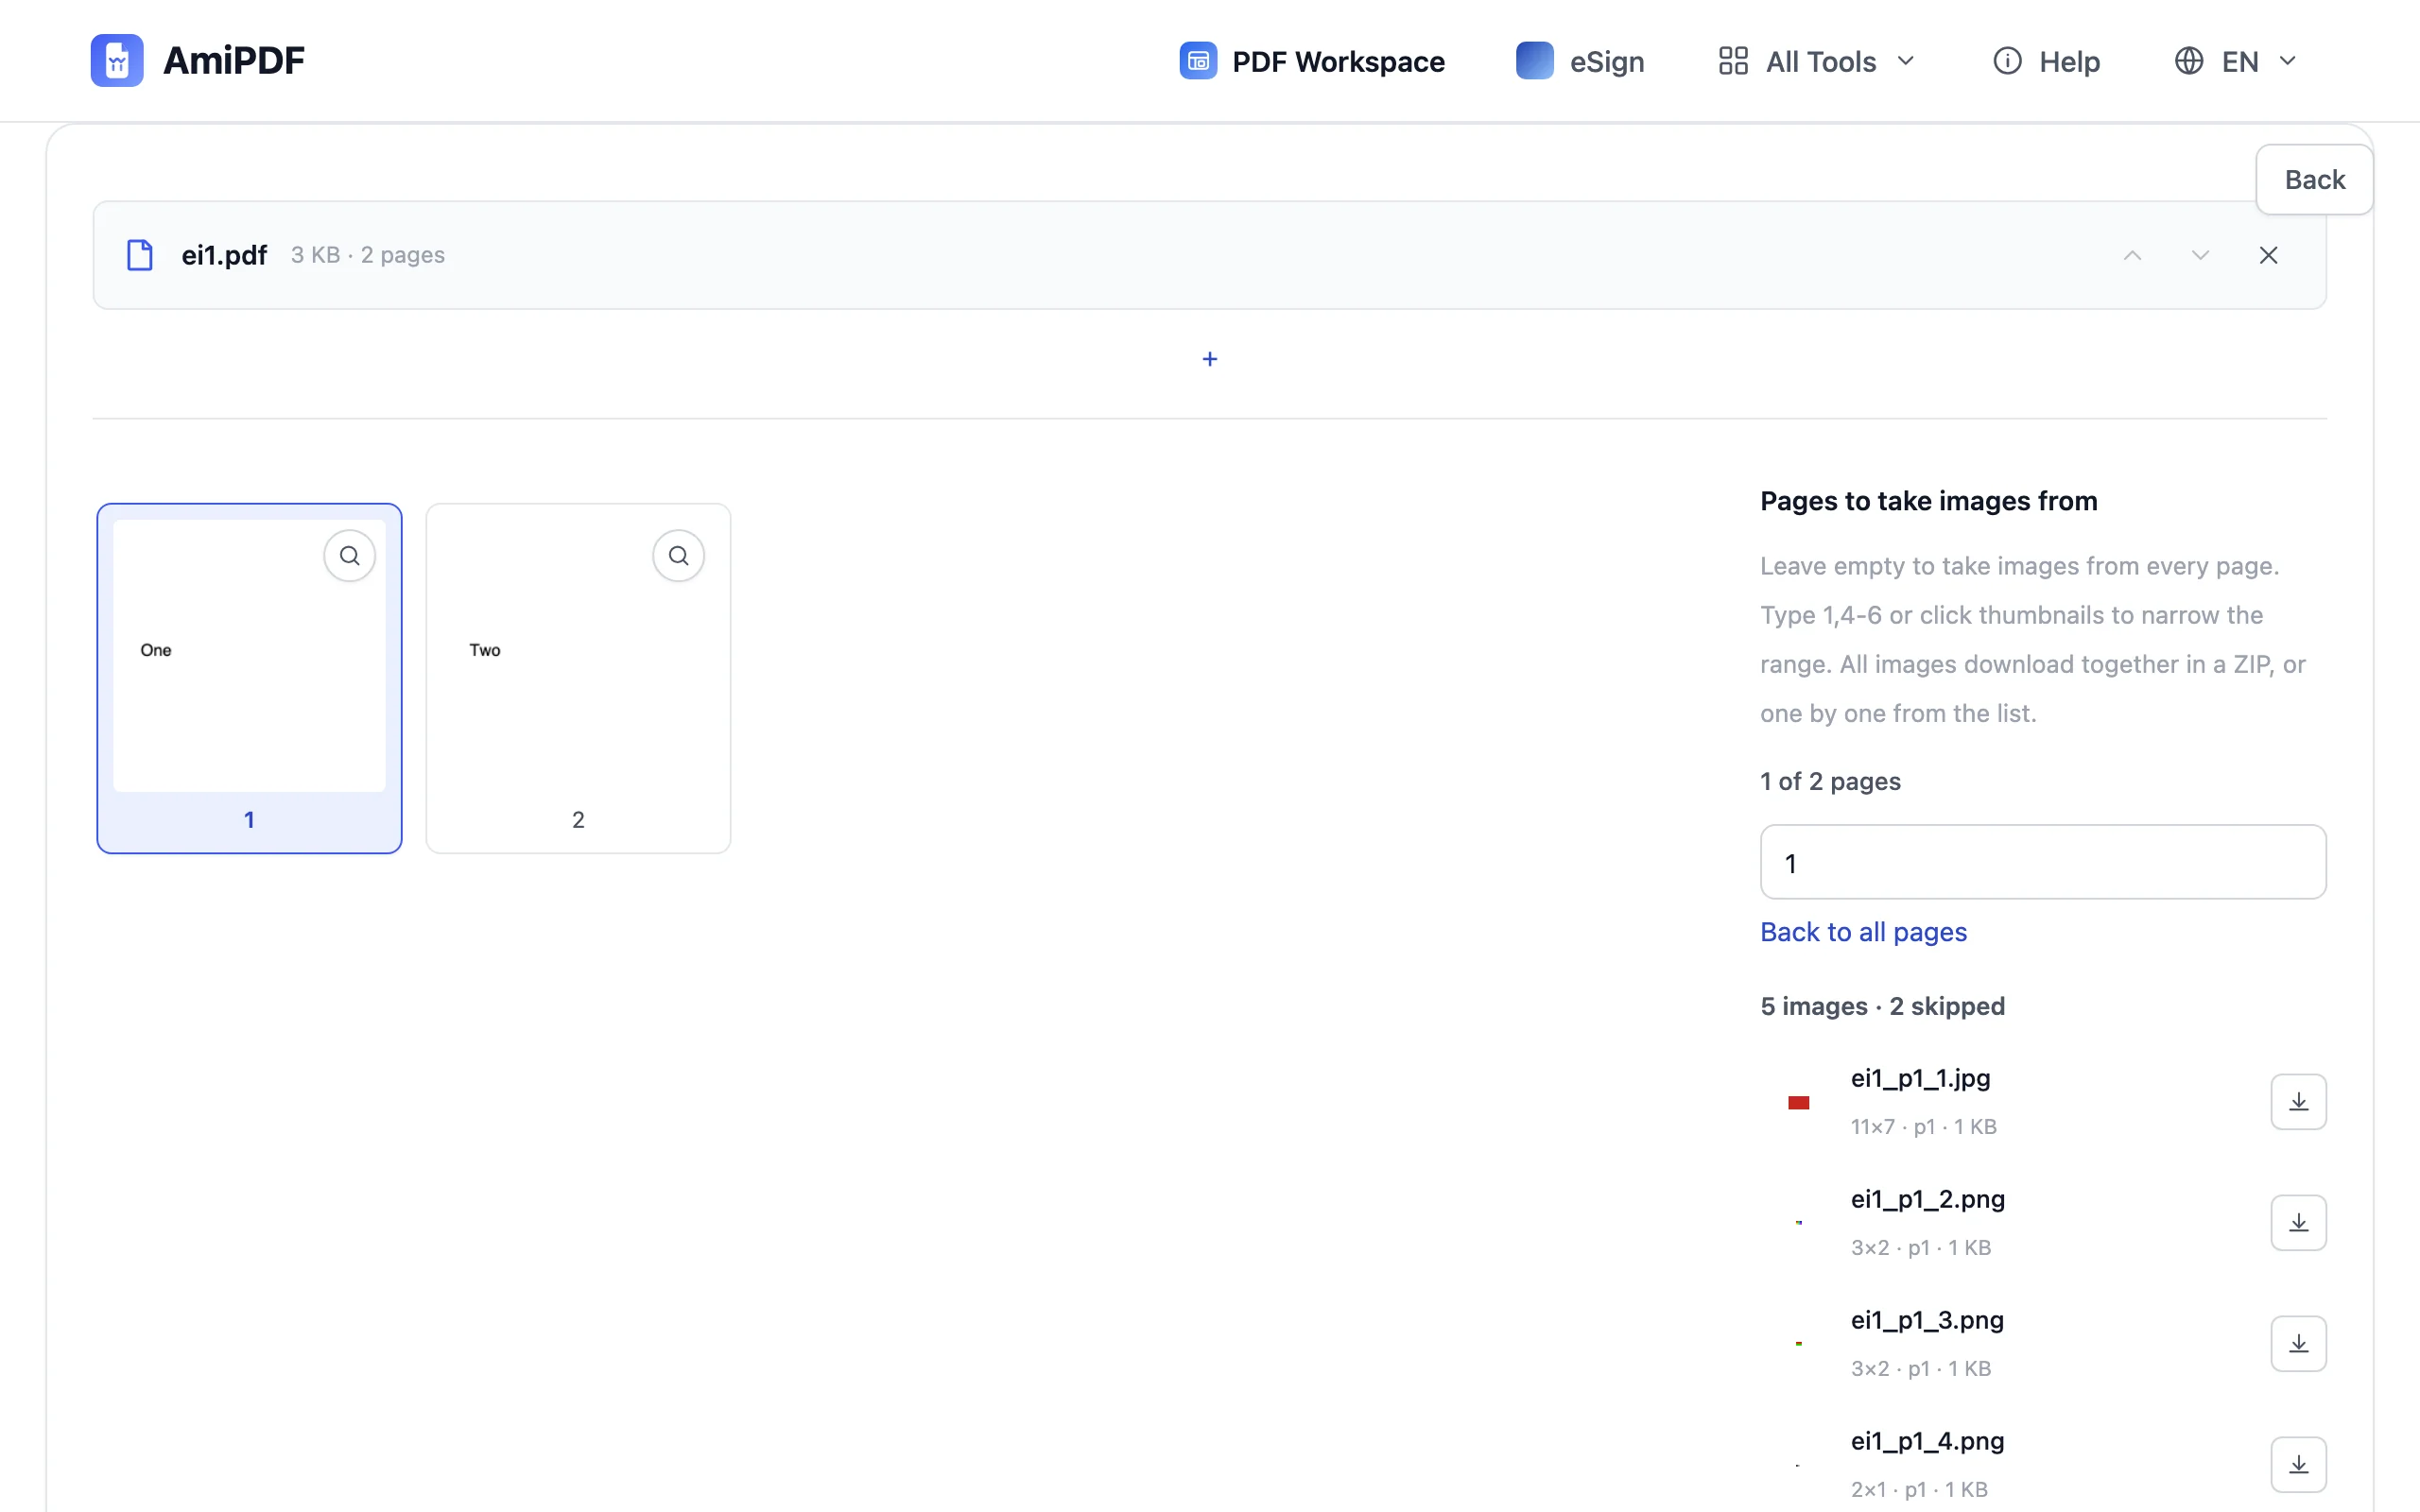Expand the All Tools dropdown
Screen dimensions: 2420x1512
(1817, 61)
